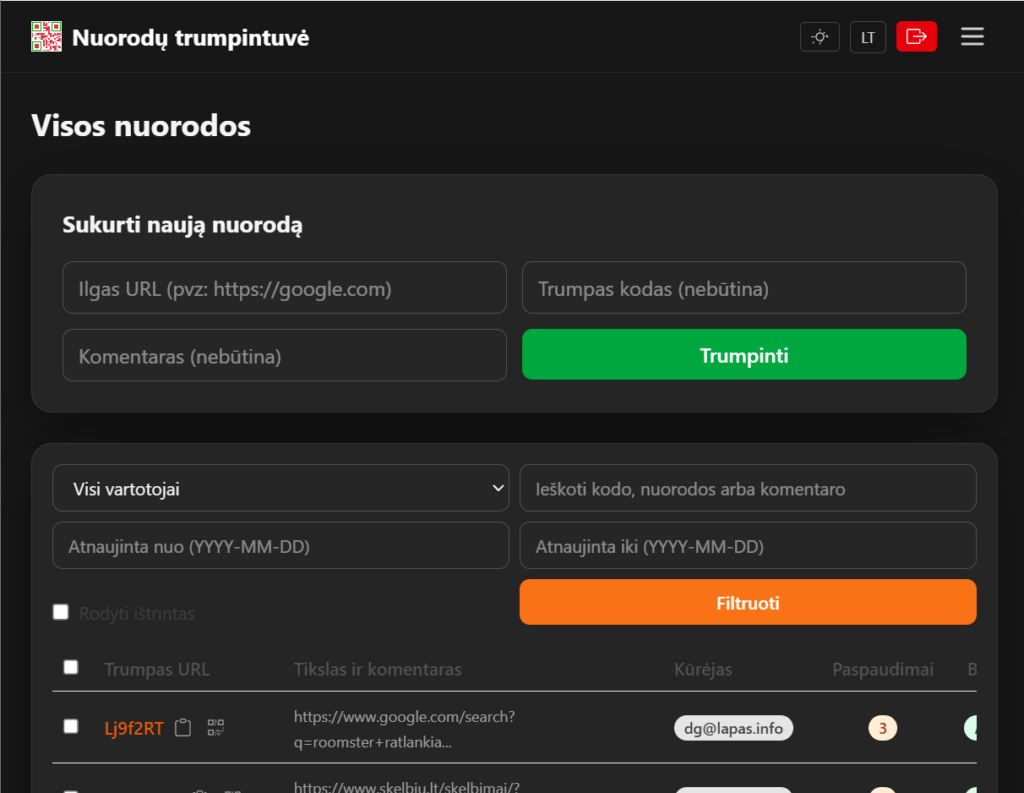Show the QR code for Lj9f2RT
The height and width of the screenshot is (793, 1024).
216,727
